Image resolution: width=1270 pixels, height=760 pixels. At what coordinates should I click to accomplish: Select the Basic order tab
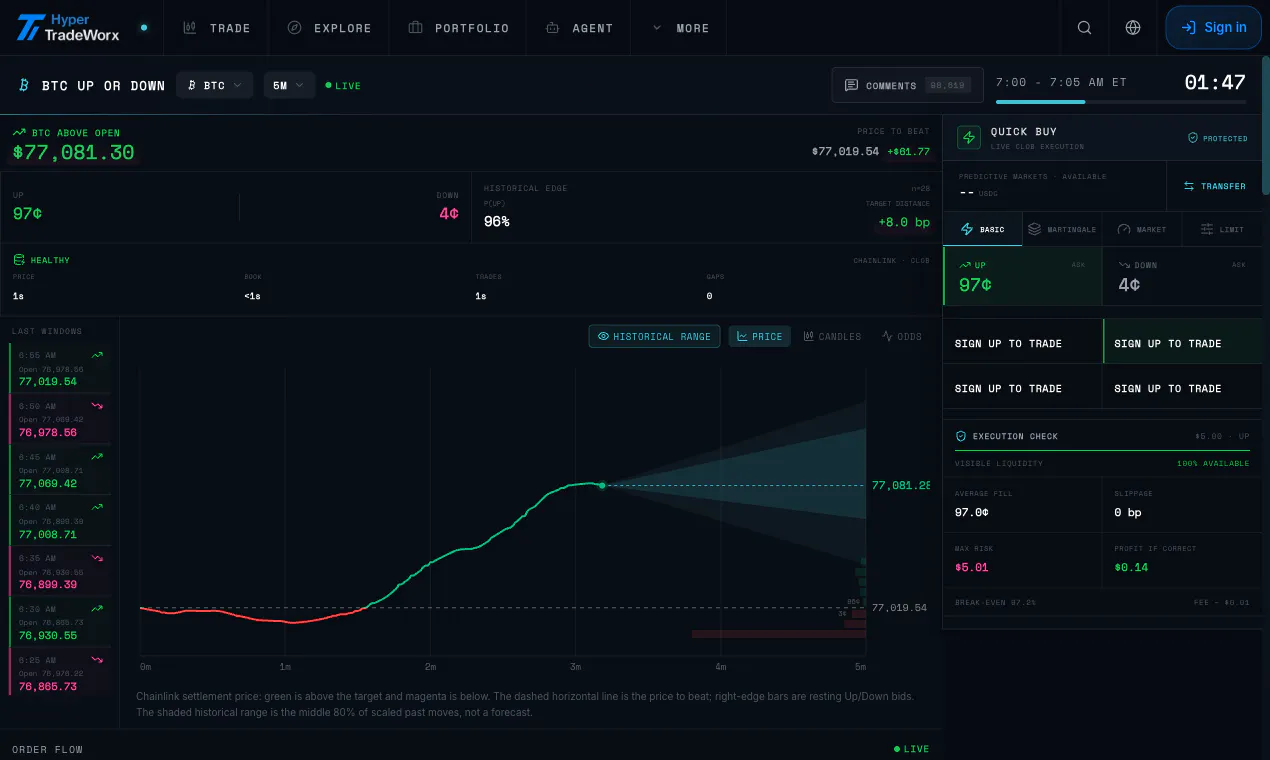tap(983, 229)
